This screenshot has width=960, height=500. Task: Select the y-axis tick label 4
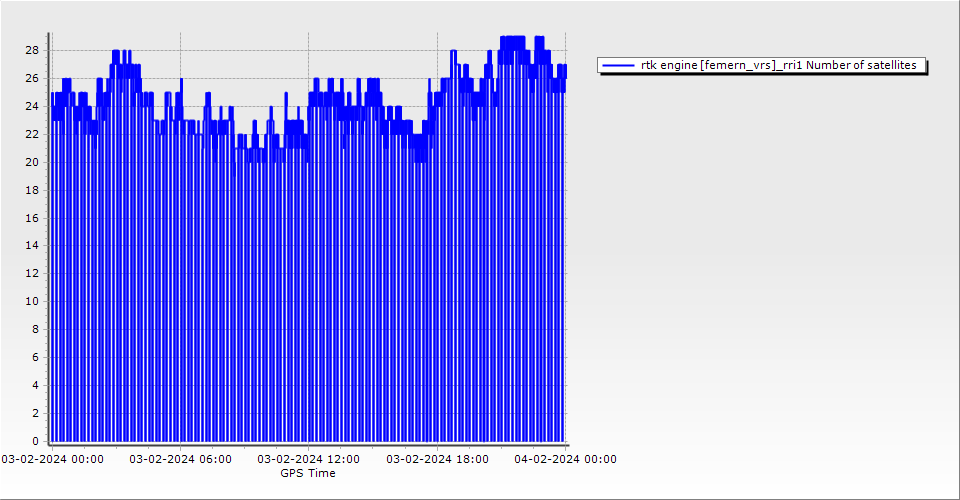35,385
